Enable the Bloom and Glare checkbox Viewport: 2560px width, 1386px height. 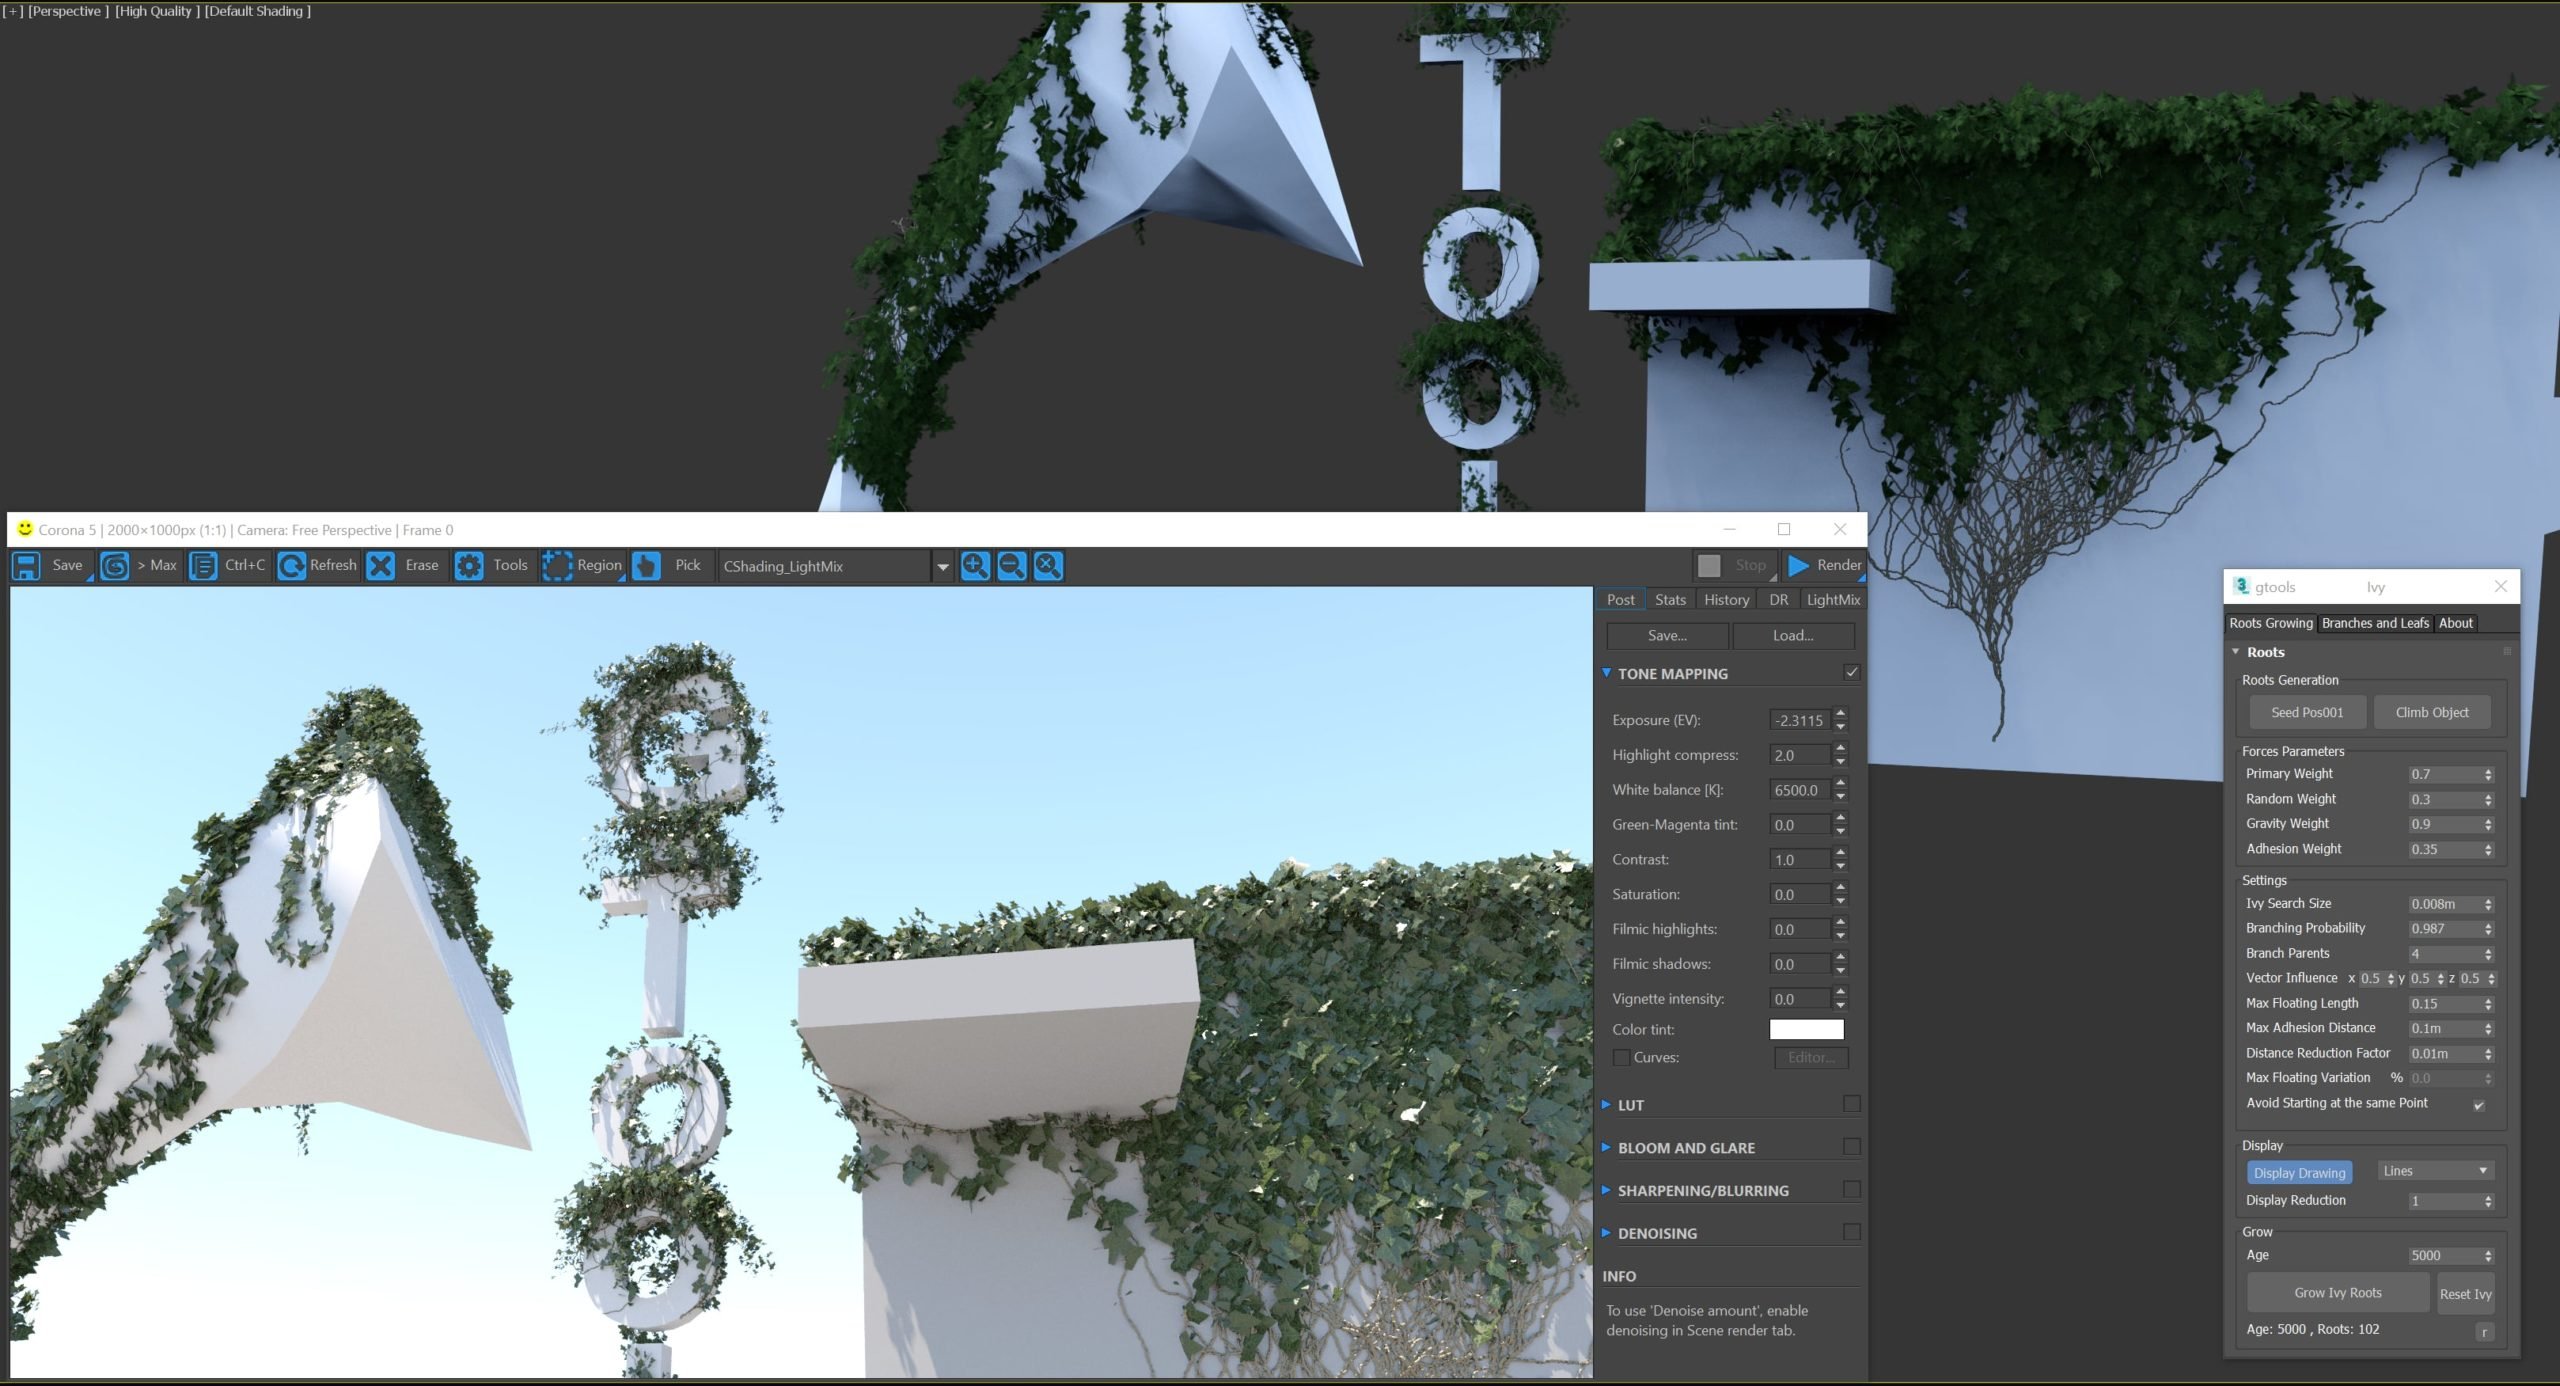click(1851, 1147)
